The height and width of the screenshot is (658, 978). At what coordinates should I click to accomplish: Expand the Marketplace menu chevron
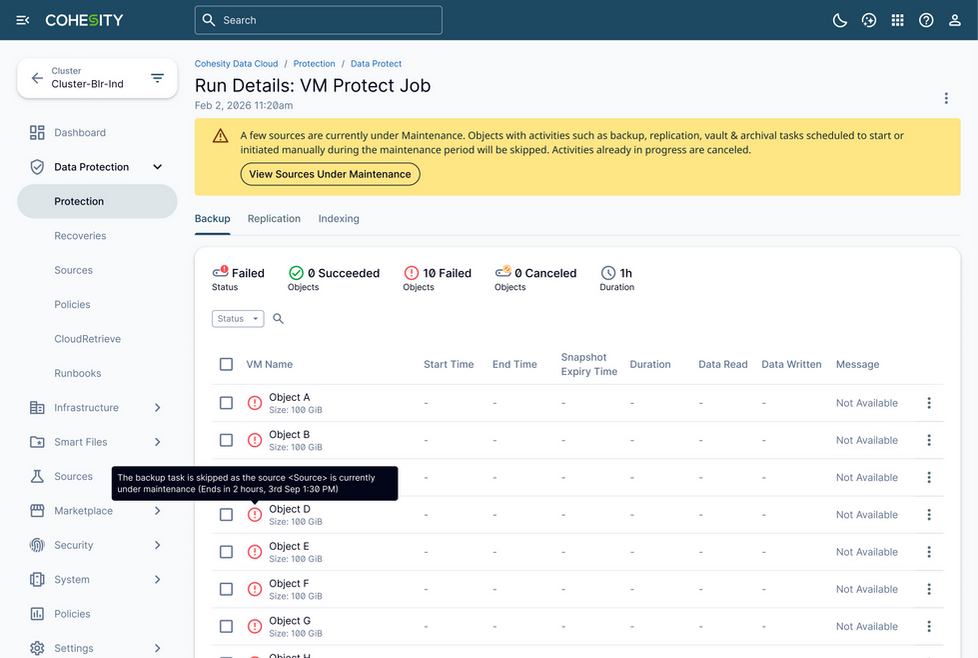click(x=157, y=510)
